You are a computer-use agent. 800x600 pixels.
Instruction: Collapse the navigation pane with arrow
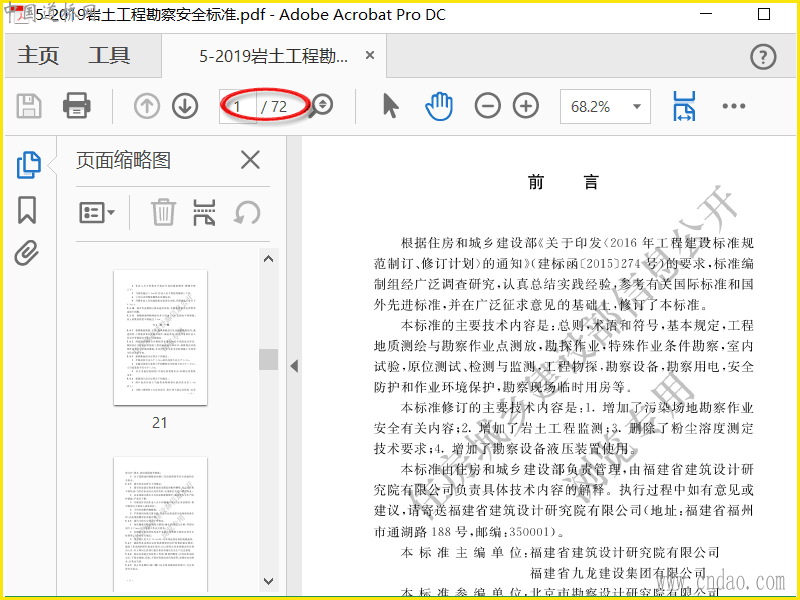tap(294, 366)
